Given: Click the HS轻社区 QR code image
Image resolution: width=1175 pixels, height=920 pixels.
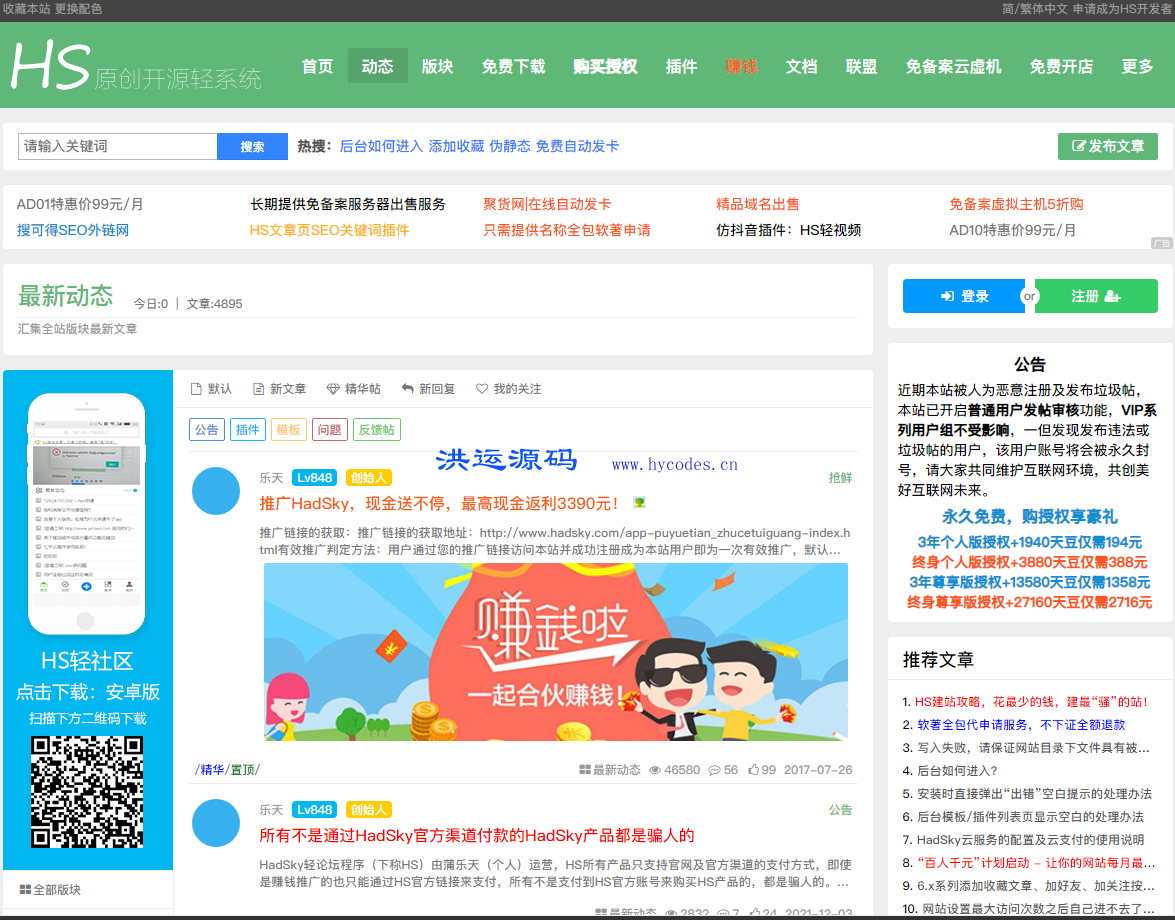Looking at the screenshot, I should tap(87, 792).
